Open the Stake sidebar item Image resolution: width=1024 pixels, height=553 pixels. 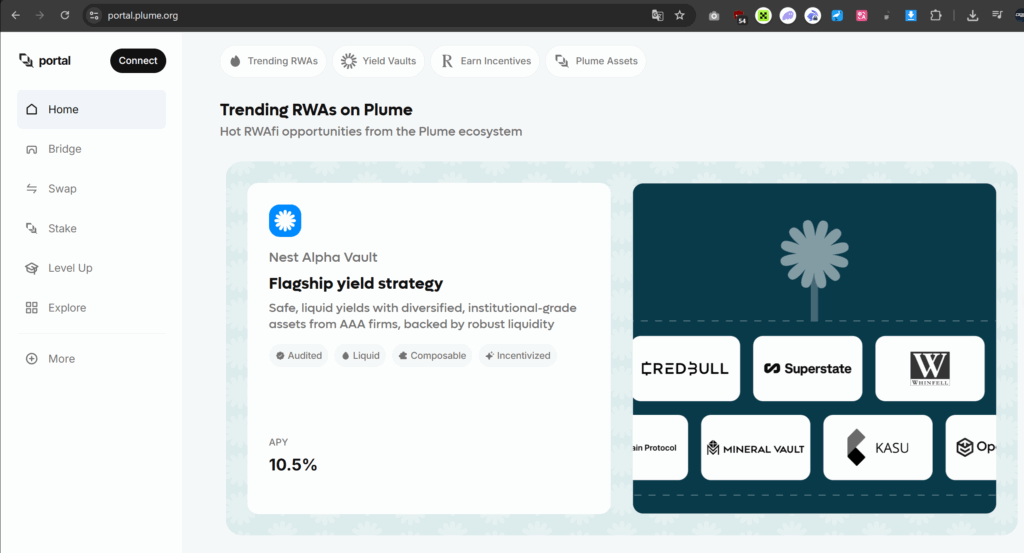tap(91, 229)
